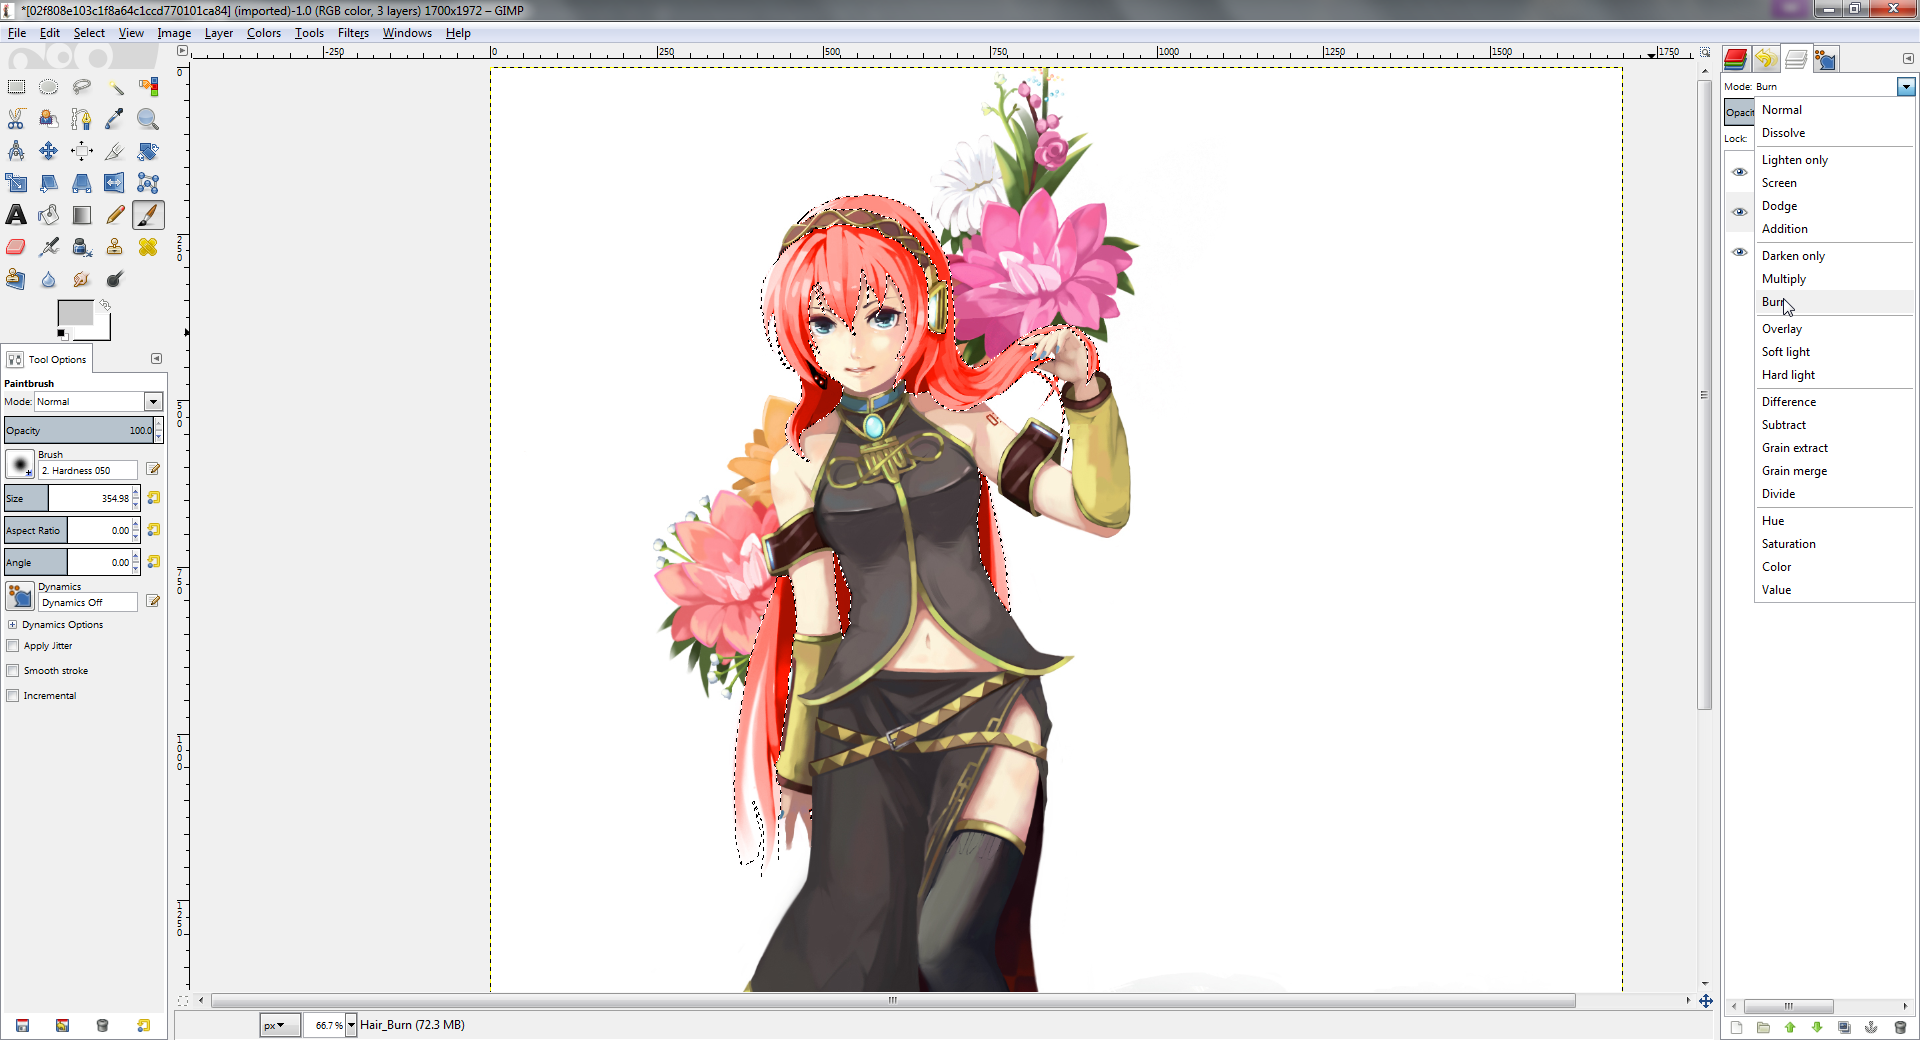Image resolution: width=1920 pixels, height=1040 pixels.
Task: Open the Tool Options tab menu arrow
Action: point(156,359)
